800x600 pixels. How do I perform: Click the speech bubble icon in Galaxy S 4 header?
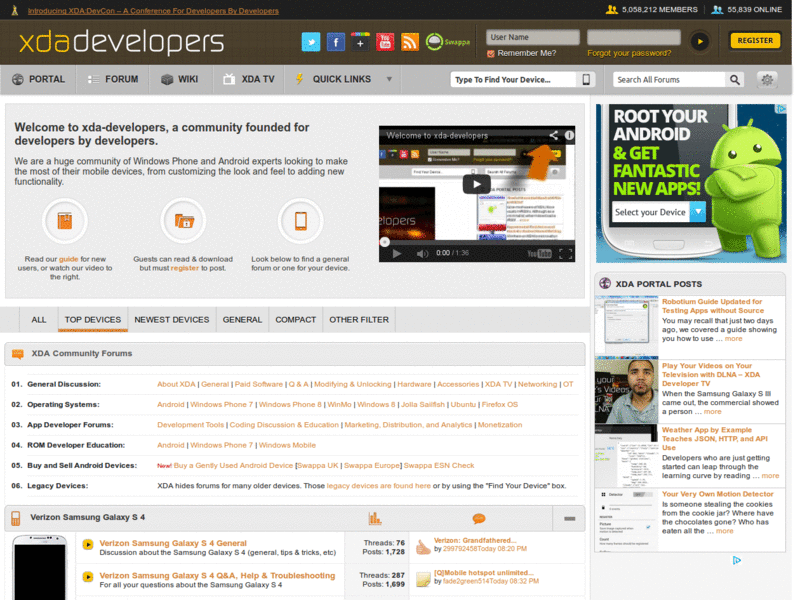(479, 519)
